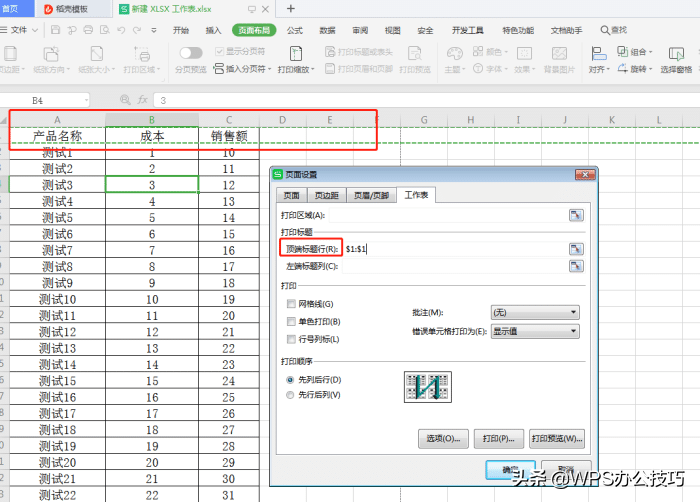Select row-first print order radio (V)
Image resolution: width=700 pixels, height=502 pixels.
(x=290, y=395)
